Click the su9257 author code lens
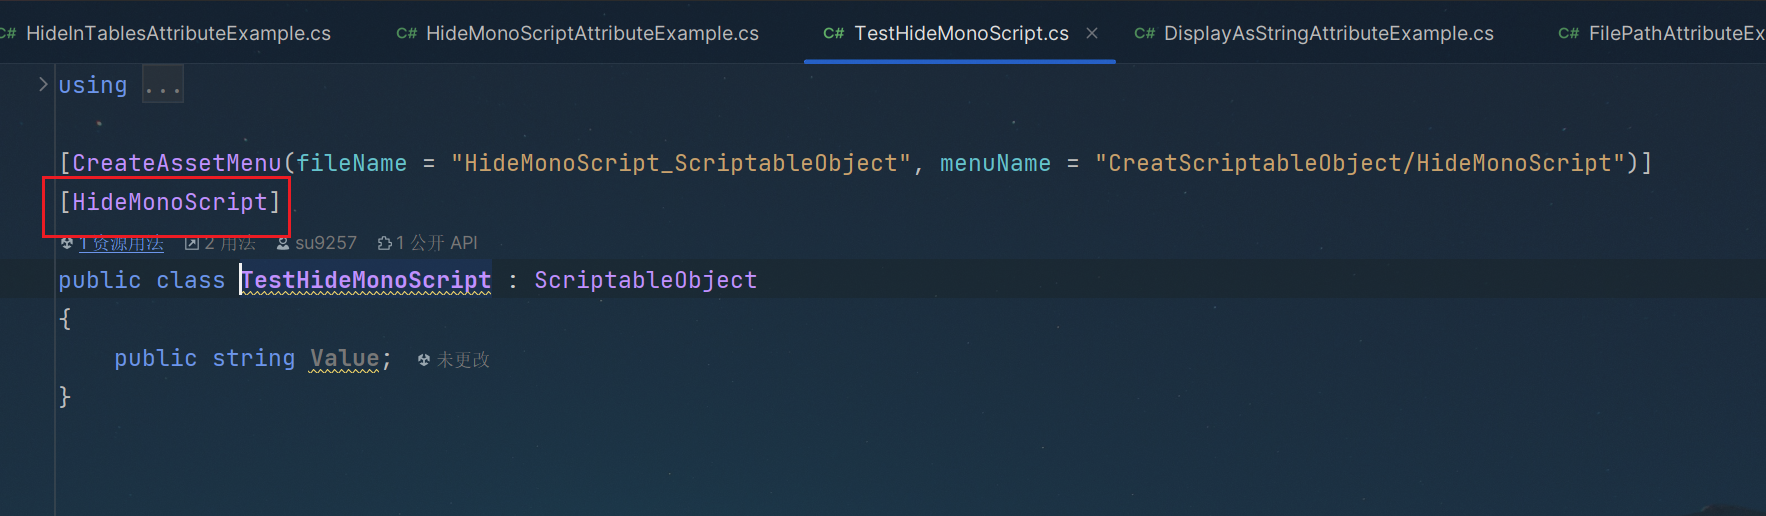 [317, 243]
